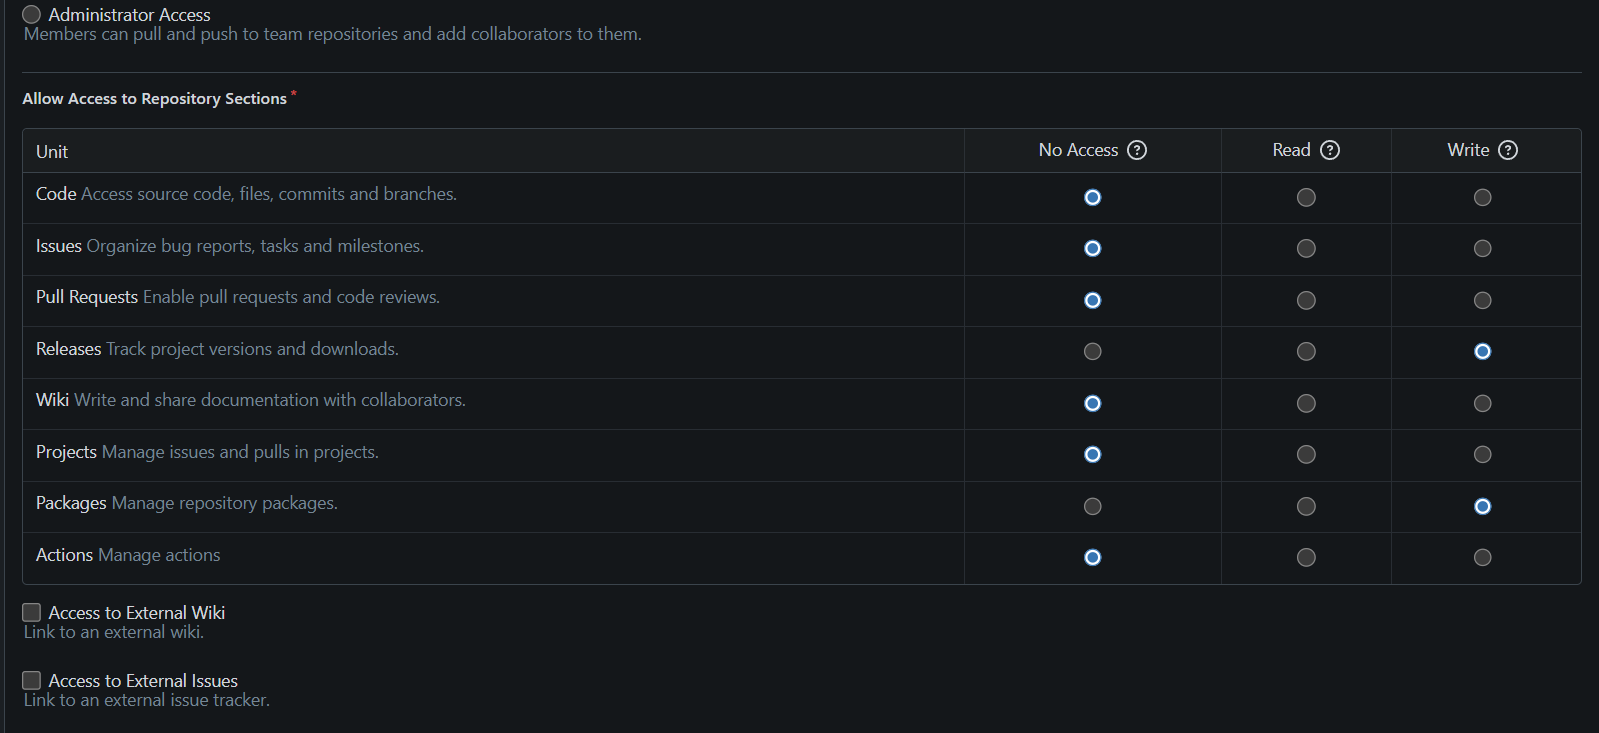
Task: Click the help icon beside No Access
Action: tap(1137, 150)
